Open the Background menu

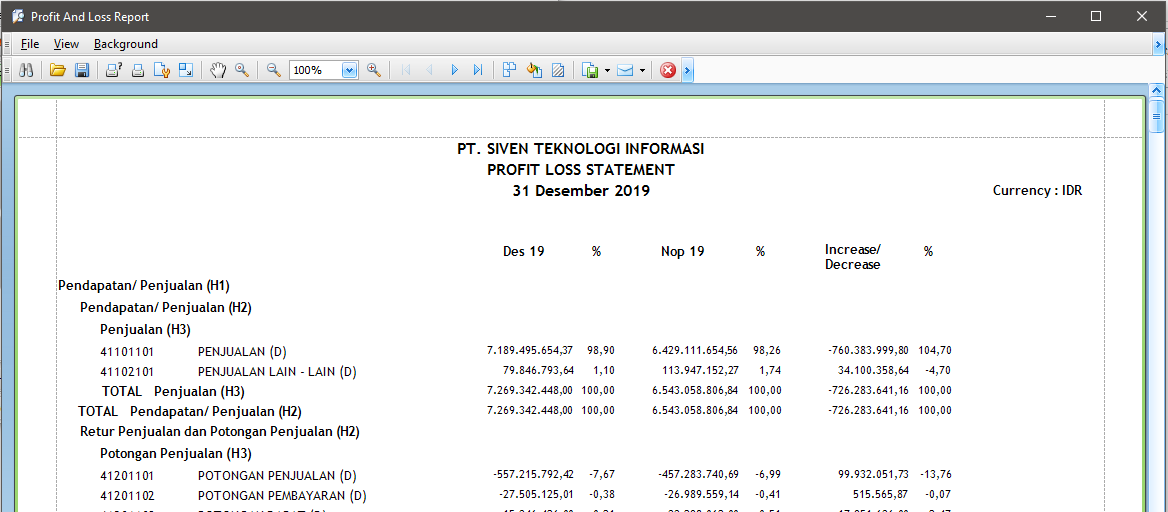[x=126, y=44]
